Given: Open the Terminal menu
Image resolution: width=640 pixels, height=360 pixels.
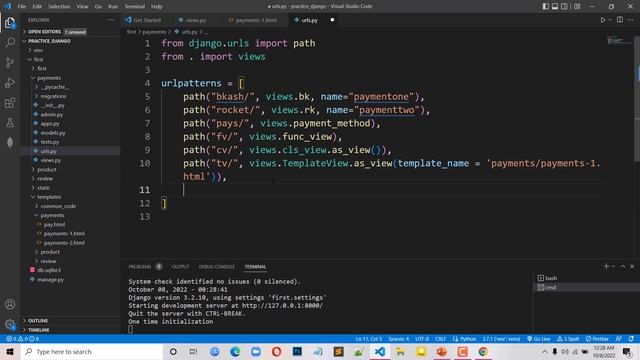Looking at the screenshot, I should pyautogui.click(x=135, y=6).
